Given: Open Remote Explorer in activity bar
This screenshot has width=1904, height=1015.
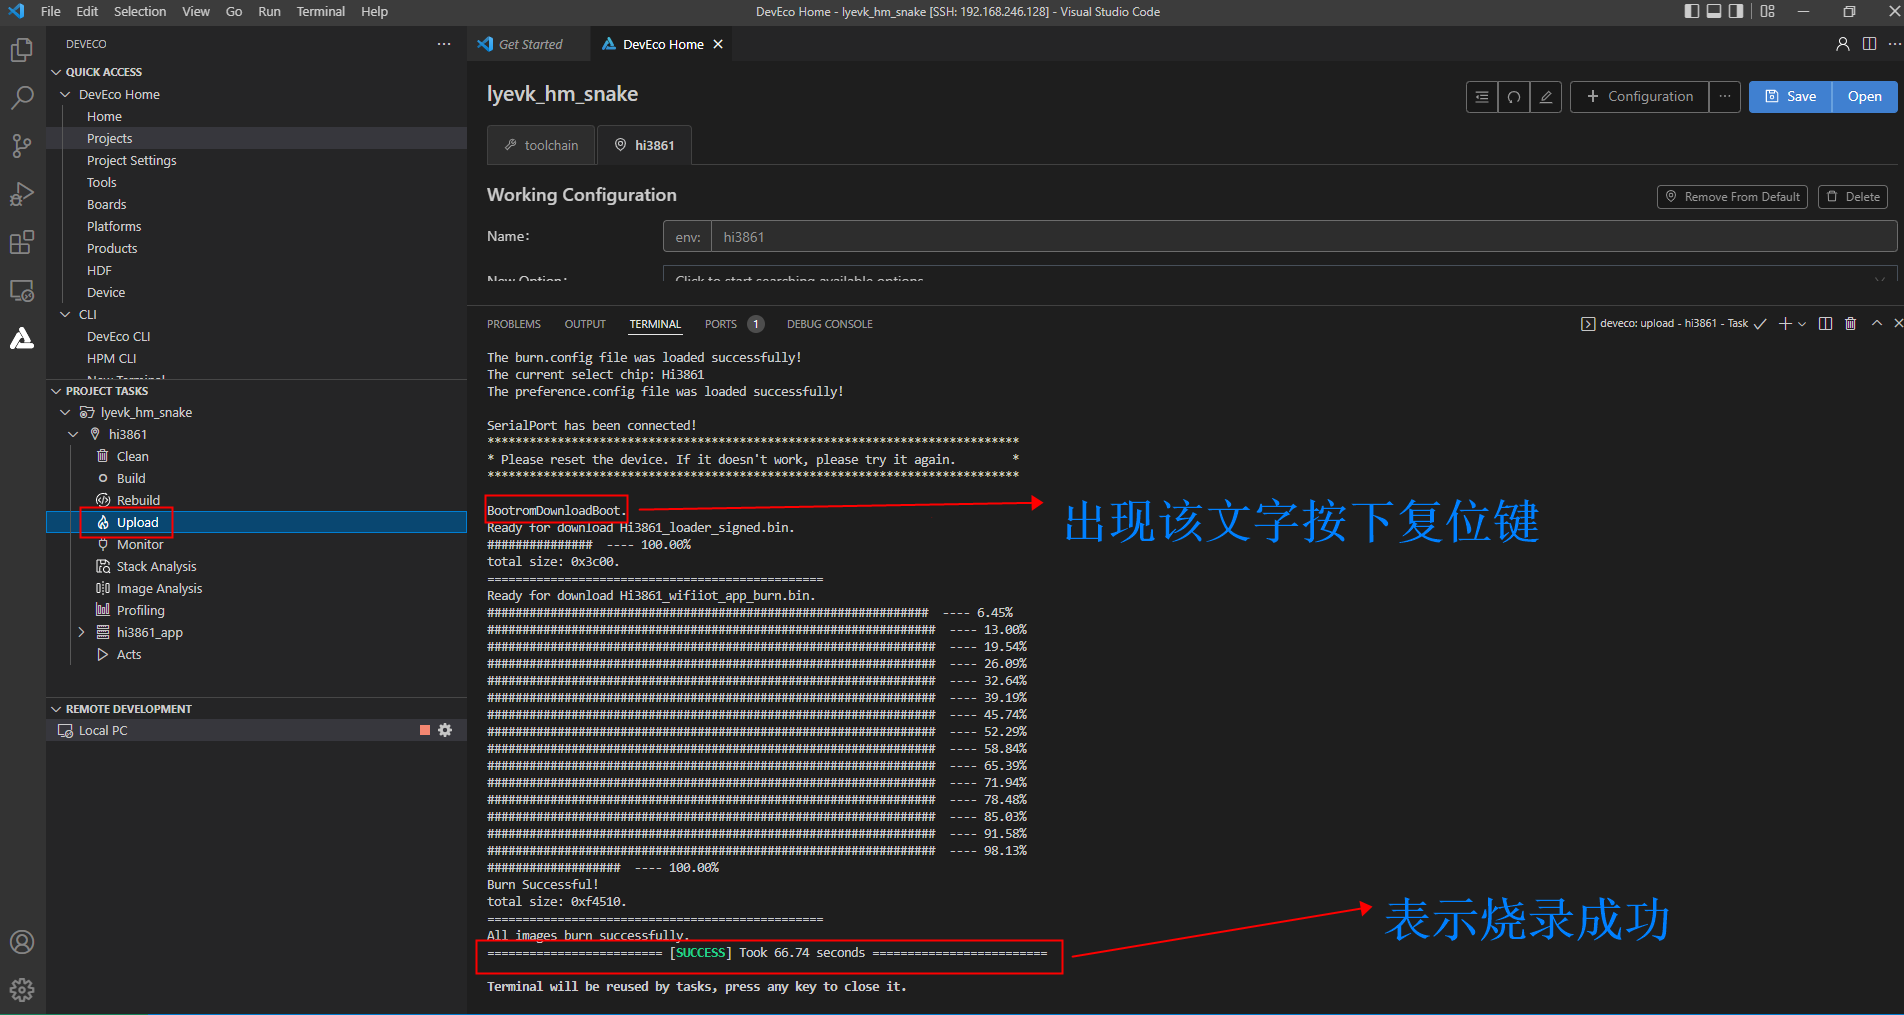Looking at the screenshot, I should point(22,290).
